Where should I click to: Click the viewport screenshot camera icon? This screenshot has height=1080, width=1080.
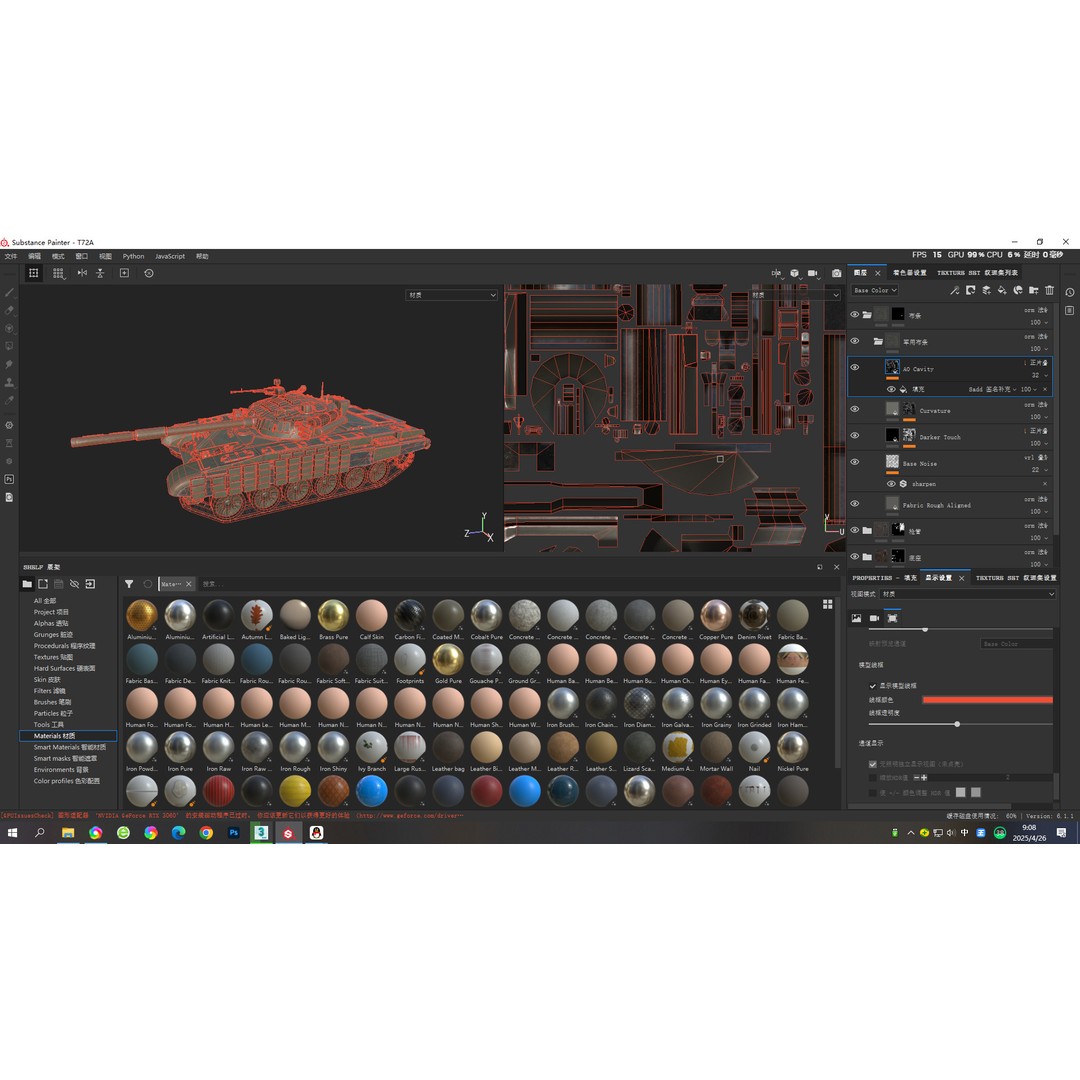coord(836,273)
